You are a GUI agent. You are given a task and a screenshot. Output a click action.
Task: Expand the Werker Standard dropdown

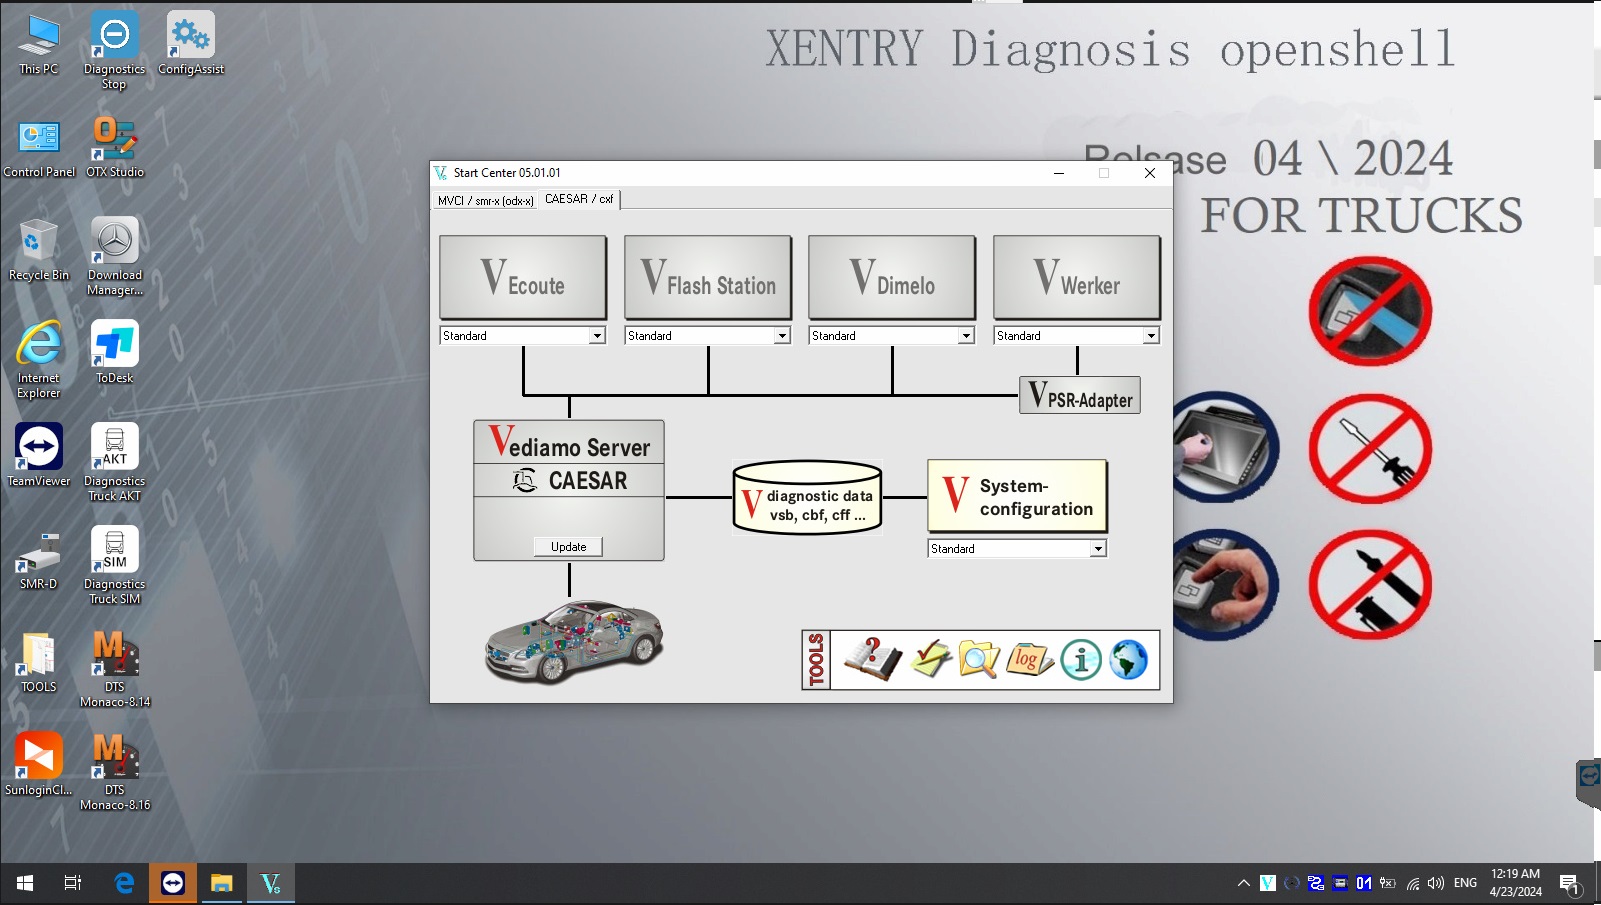[1151, 336]
